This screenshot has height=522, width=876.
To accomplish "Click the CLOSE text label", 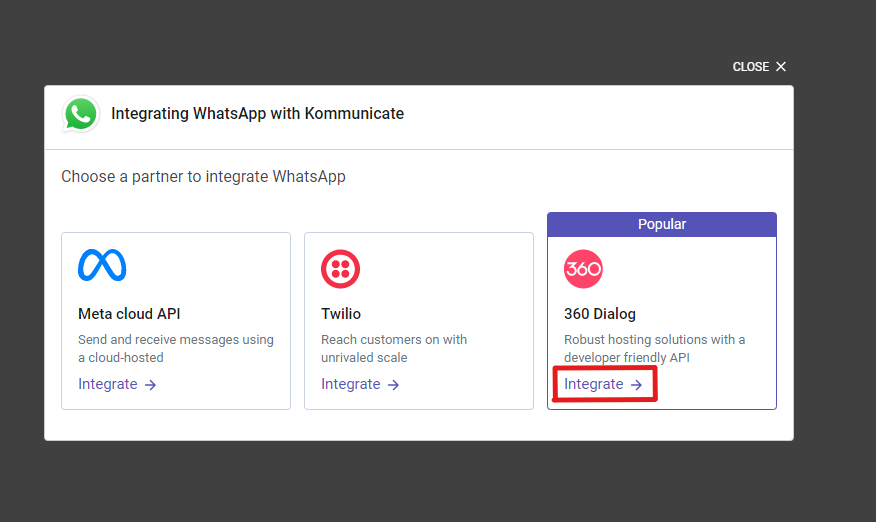I will click(751, 67).
